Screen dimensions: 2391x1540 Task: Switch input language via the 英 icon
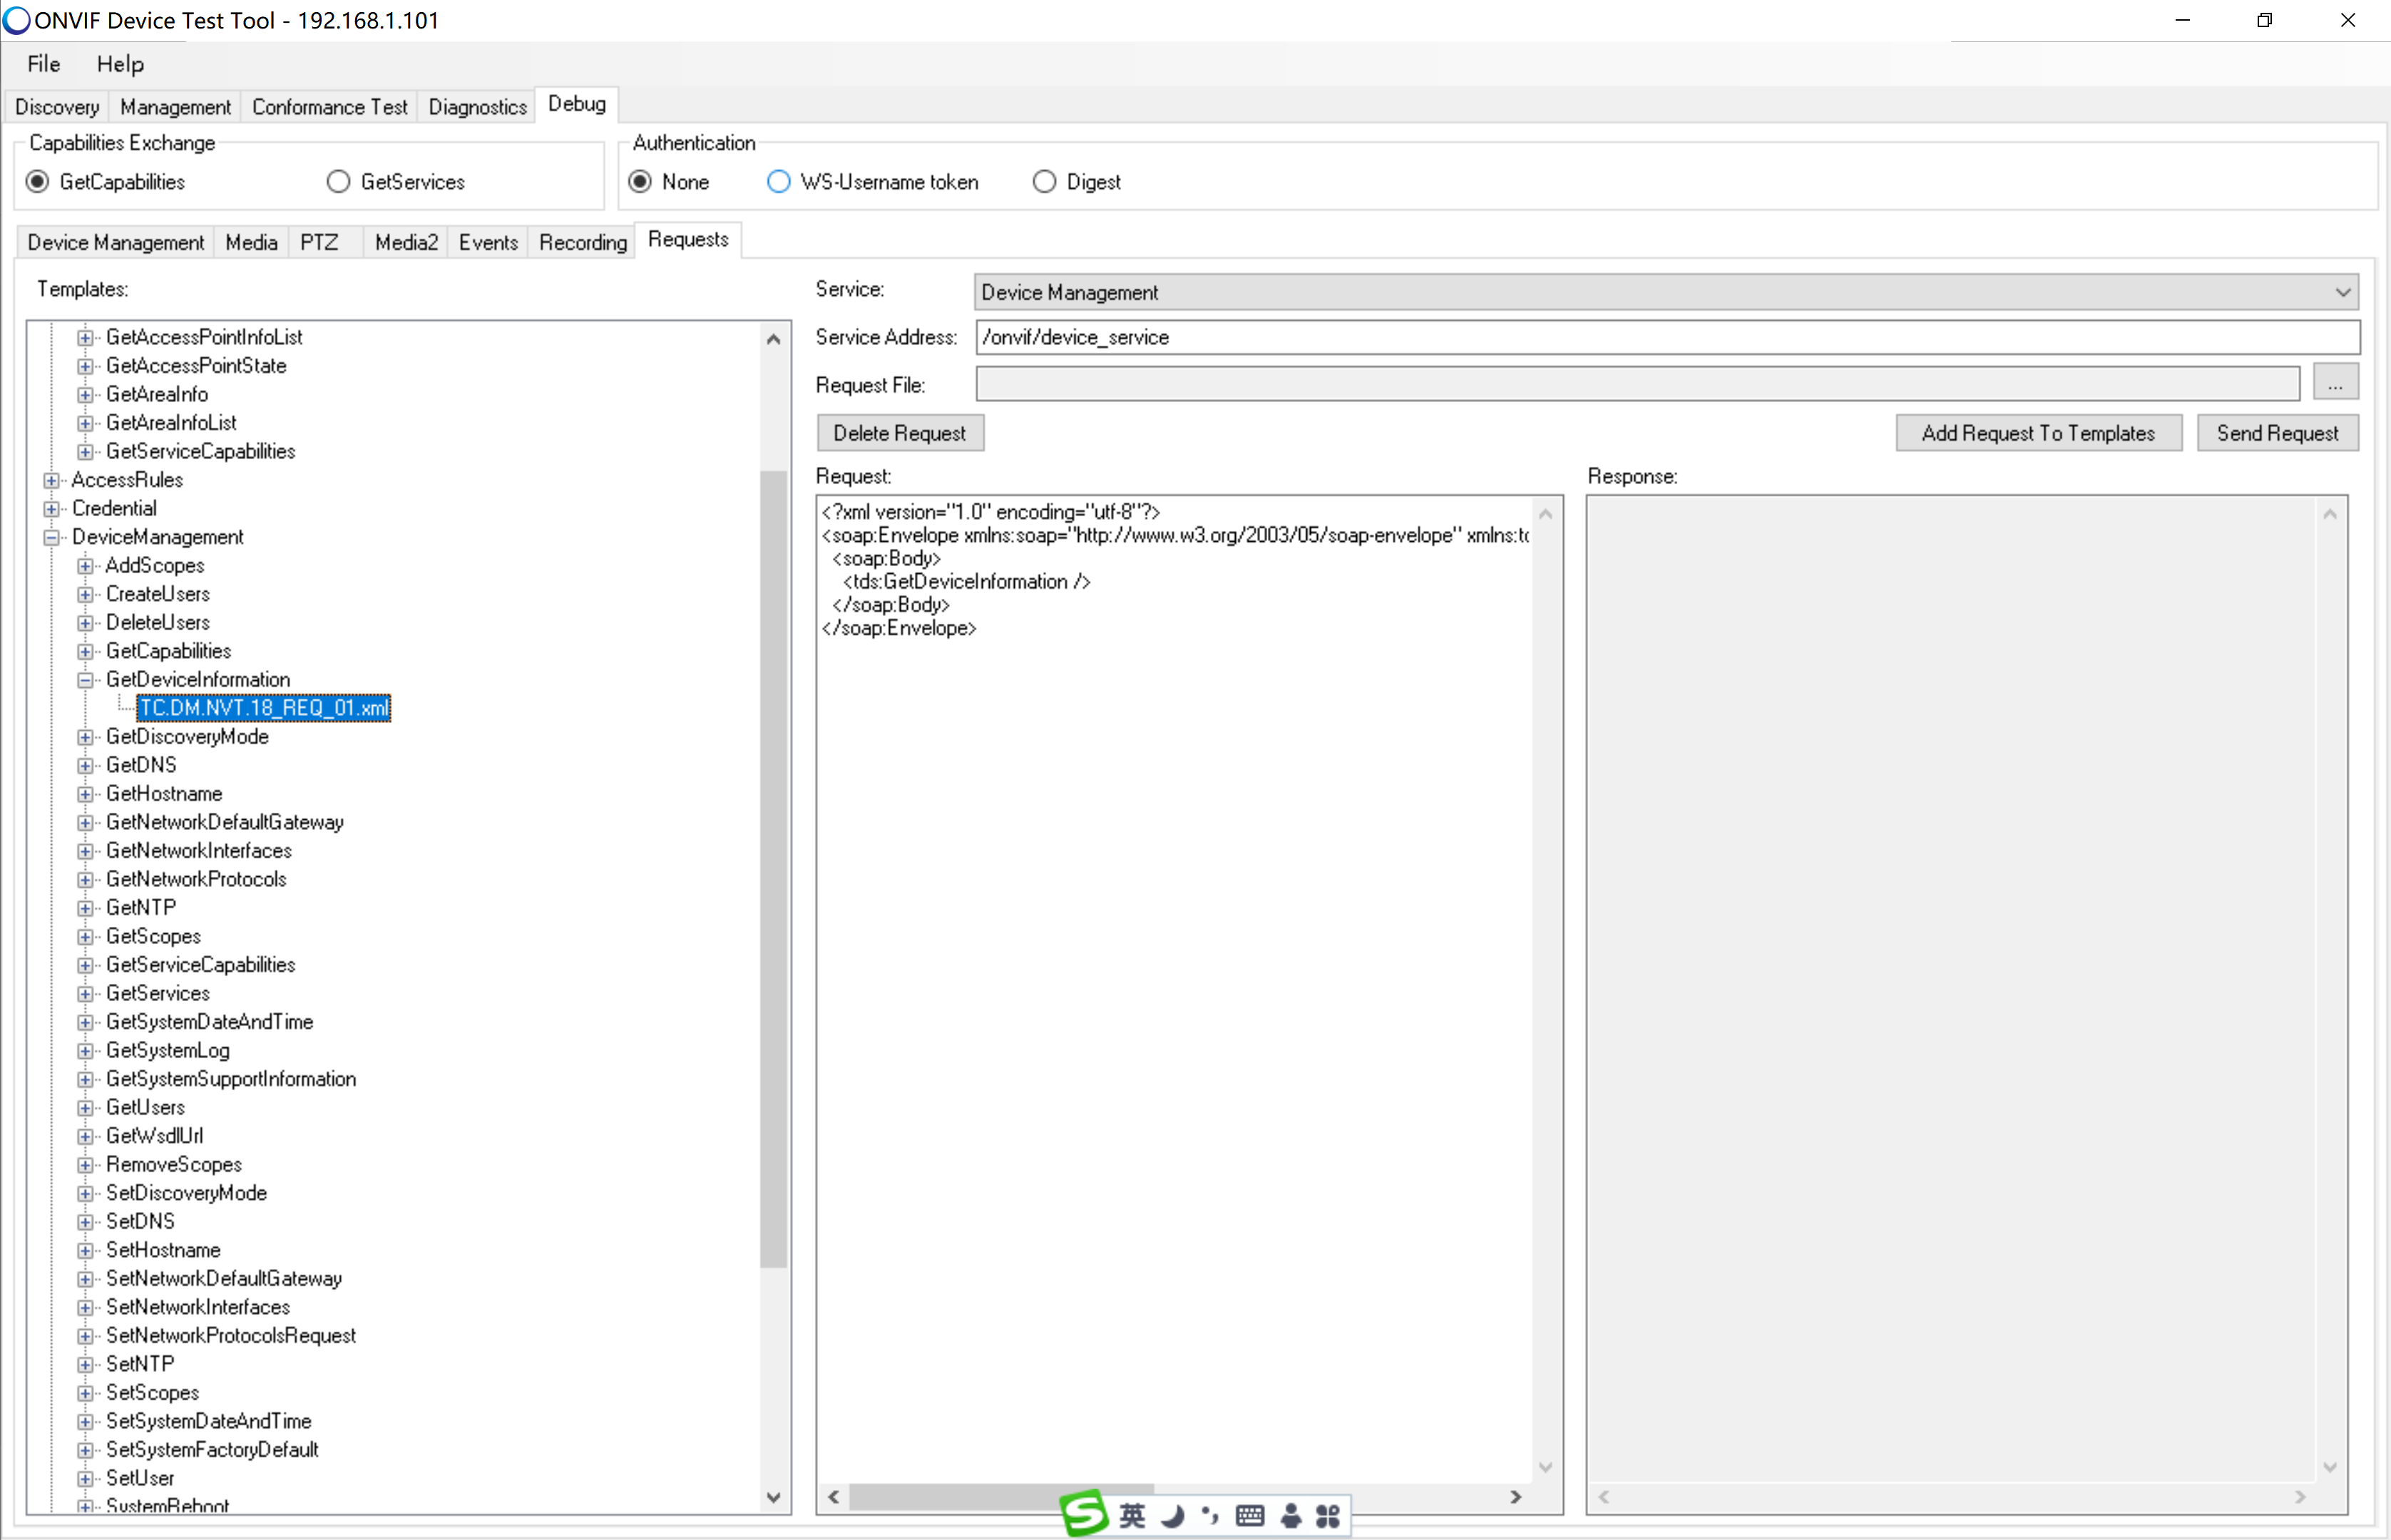pos(1133,1515)
